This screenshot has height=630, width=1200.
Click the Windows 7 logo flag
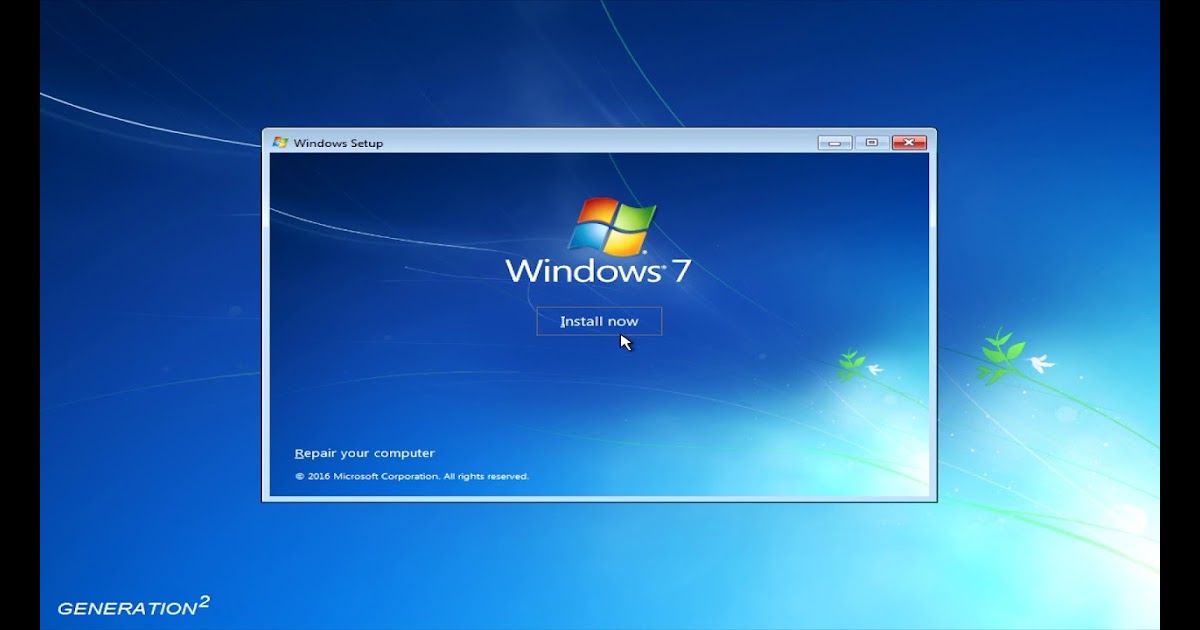612,225
